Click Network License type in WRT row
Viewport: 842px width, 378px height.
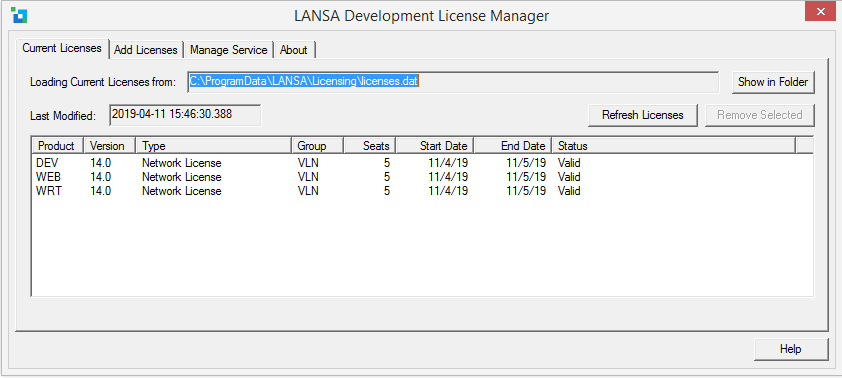point(182,191)
